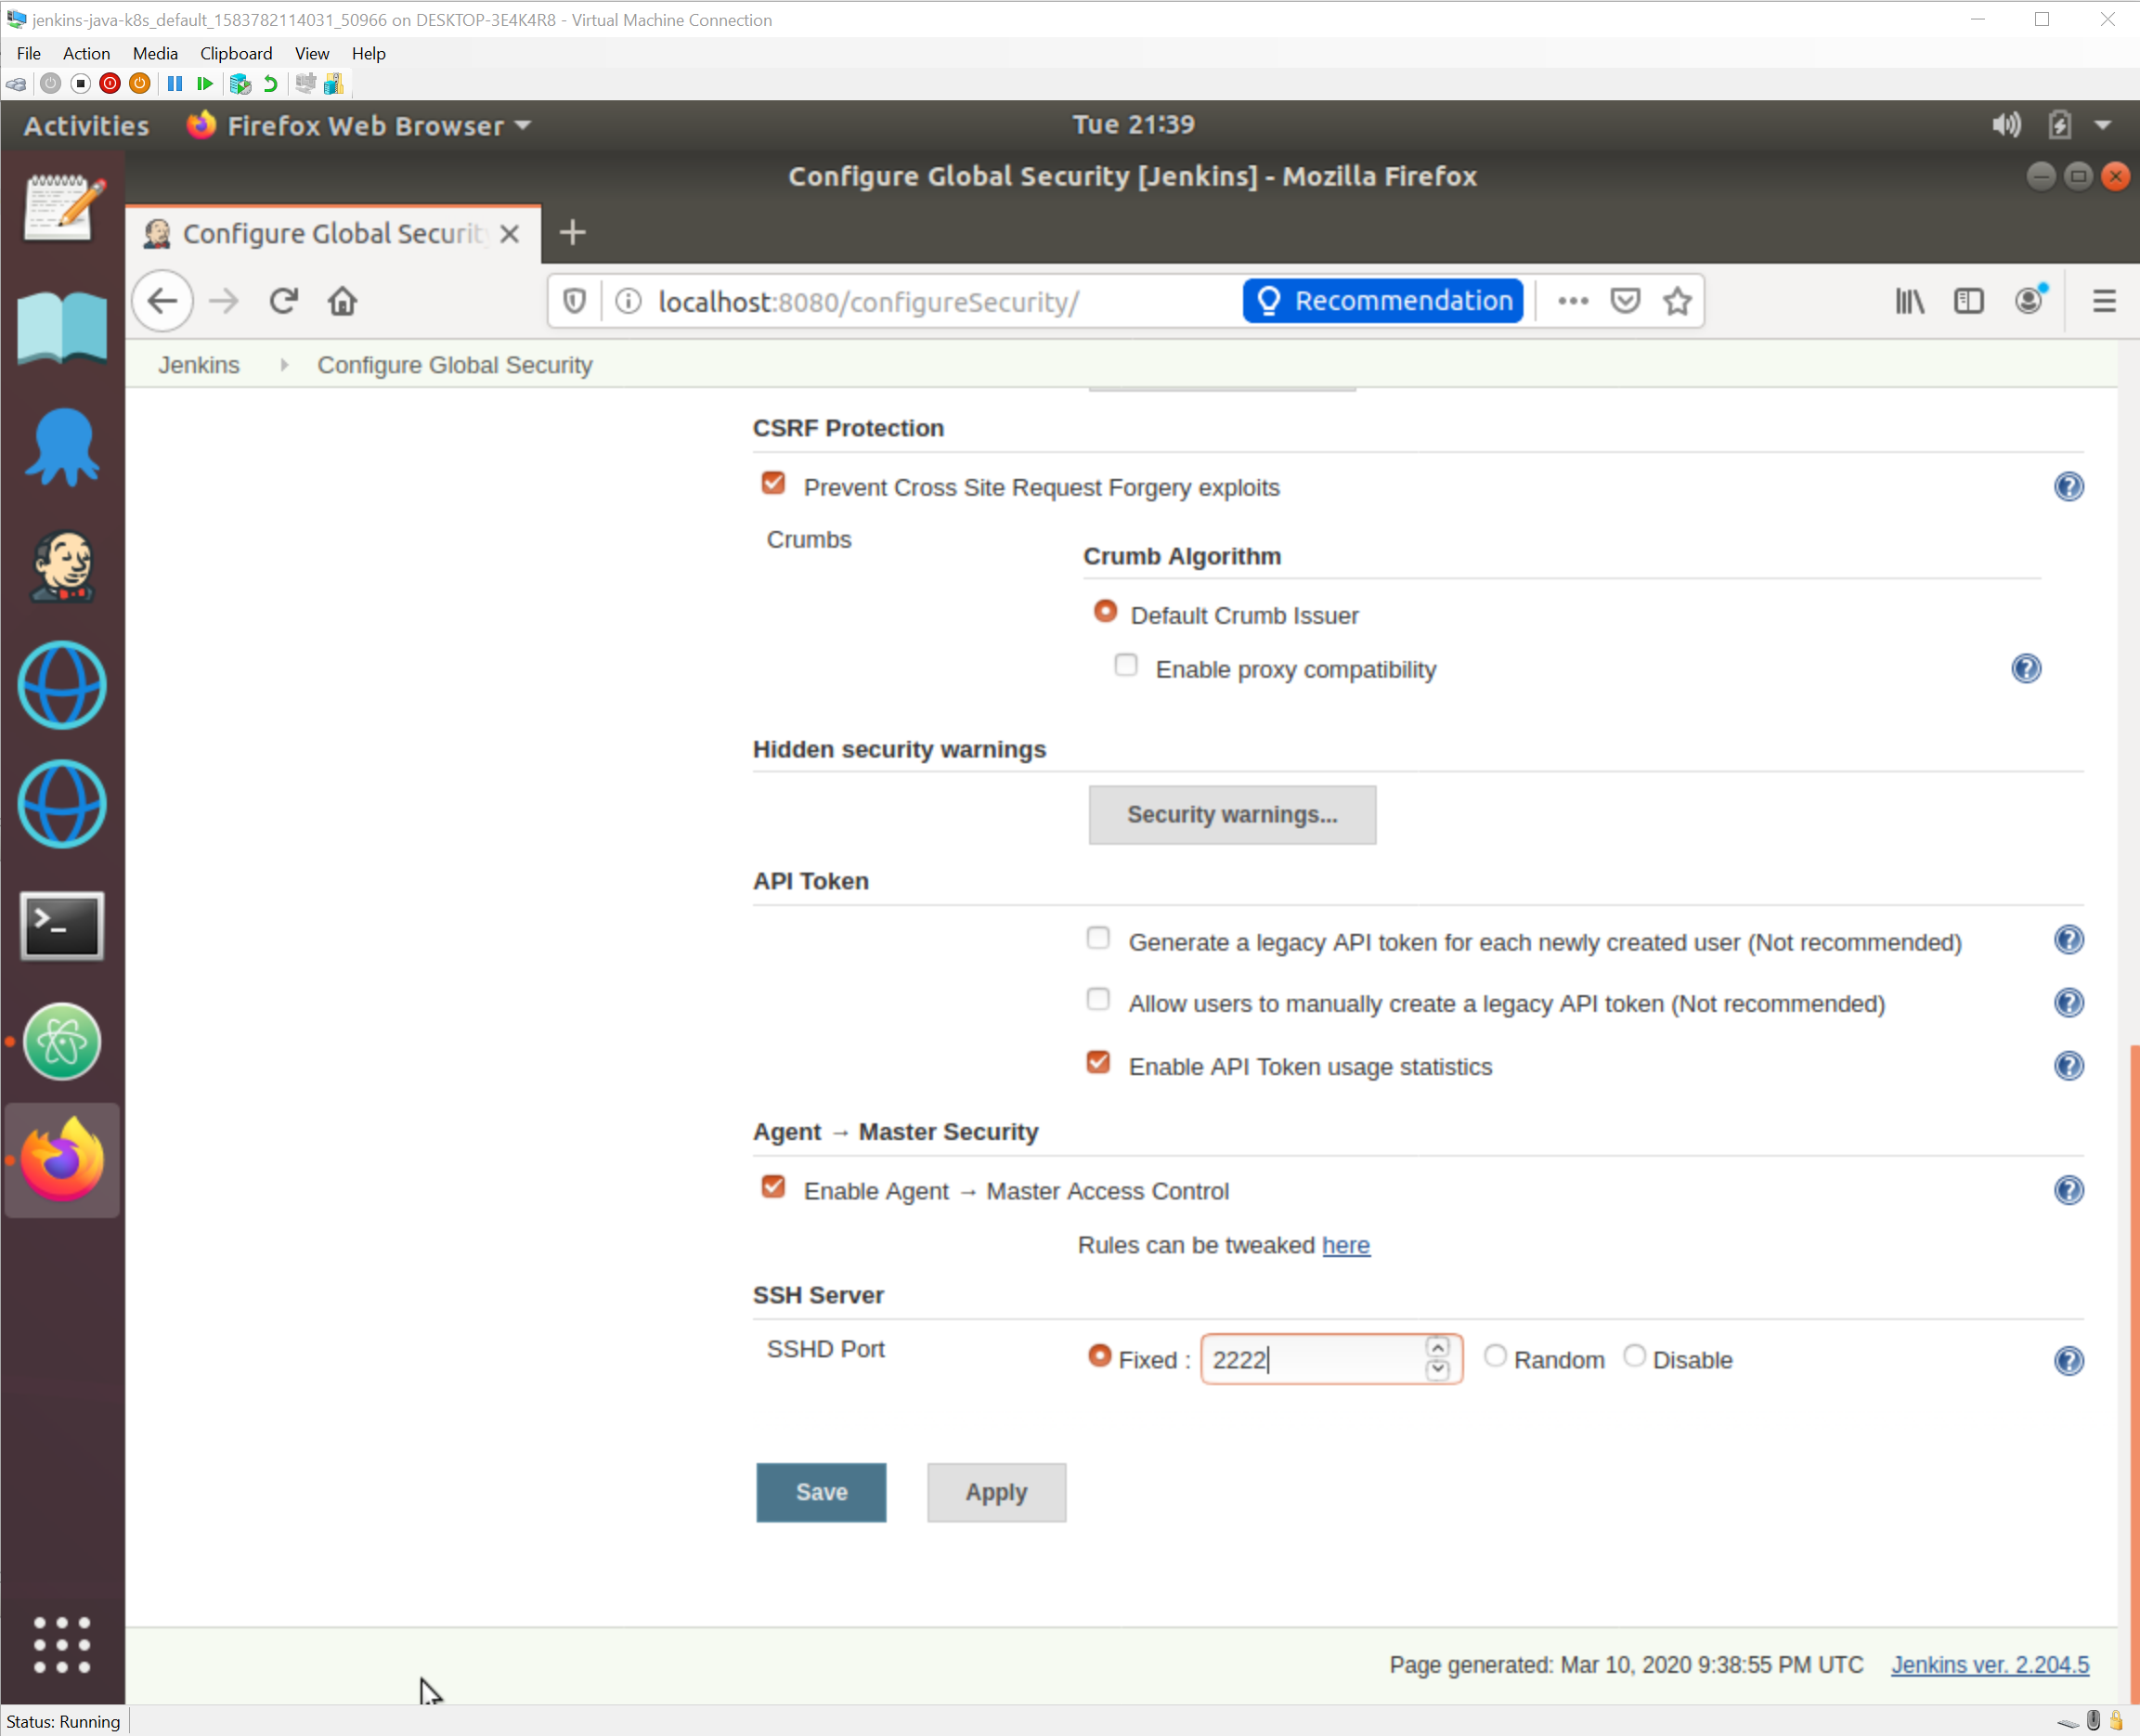Expand the Jenkins breadcrumb arrow
The image size is (2140, 1736).
(284, 365)
